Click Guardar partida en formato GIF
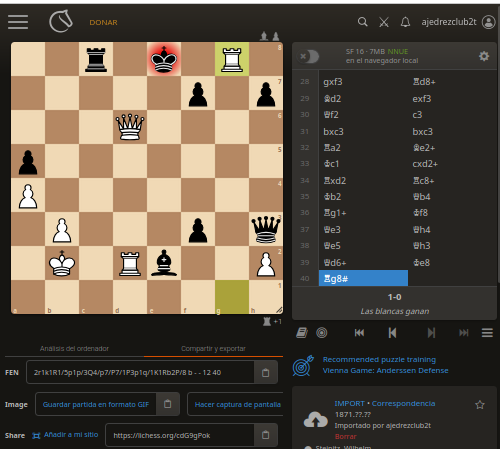This screenshot has width=500, height=449. click(x=96, y=404)
